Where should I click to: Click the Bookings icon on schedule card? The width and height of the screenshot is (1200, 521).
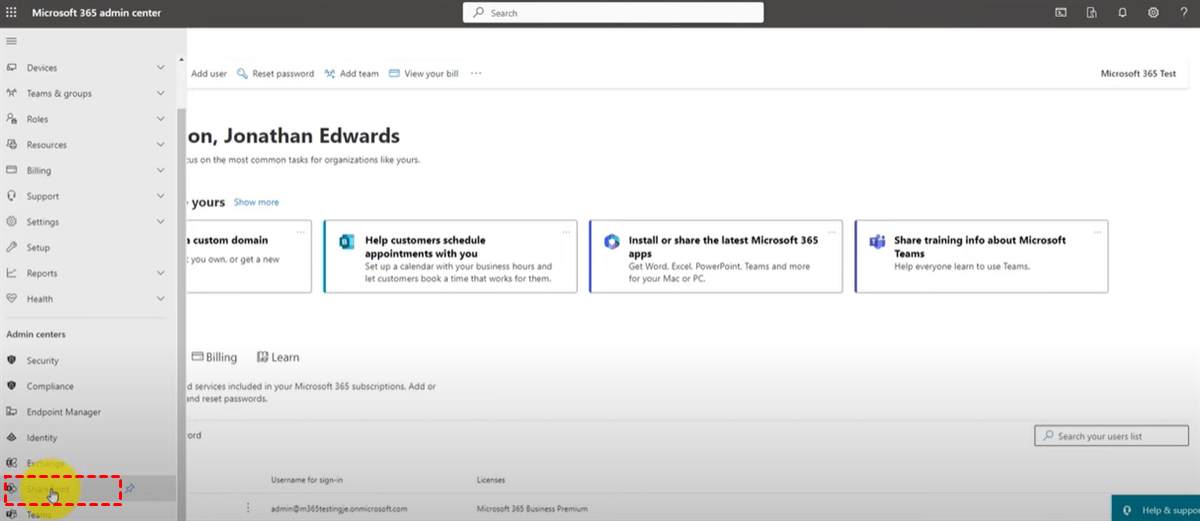tap(347, 241)
